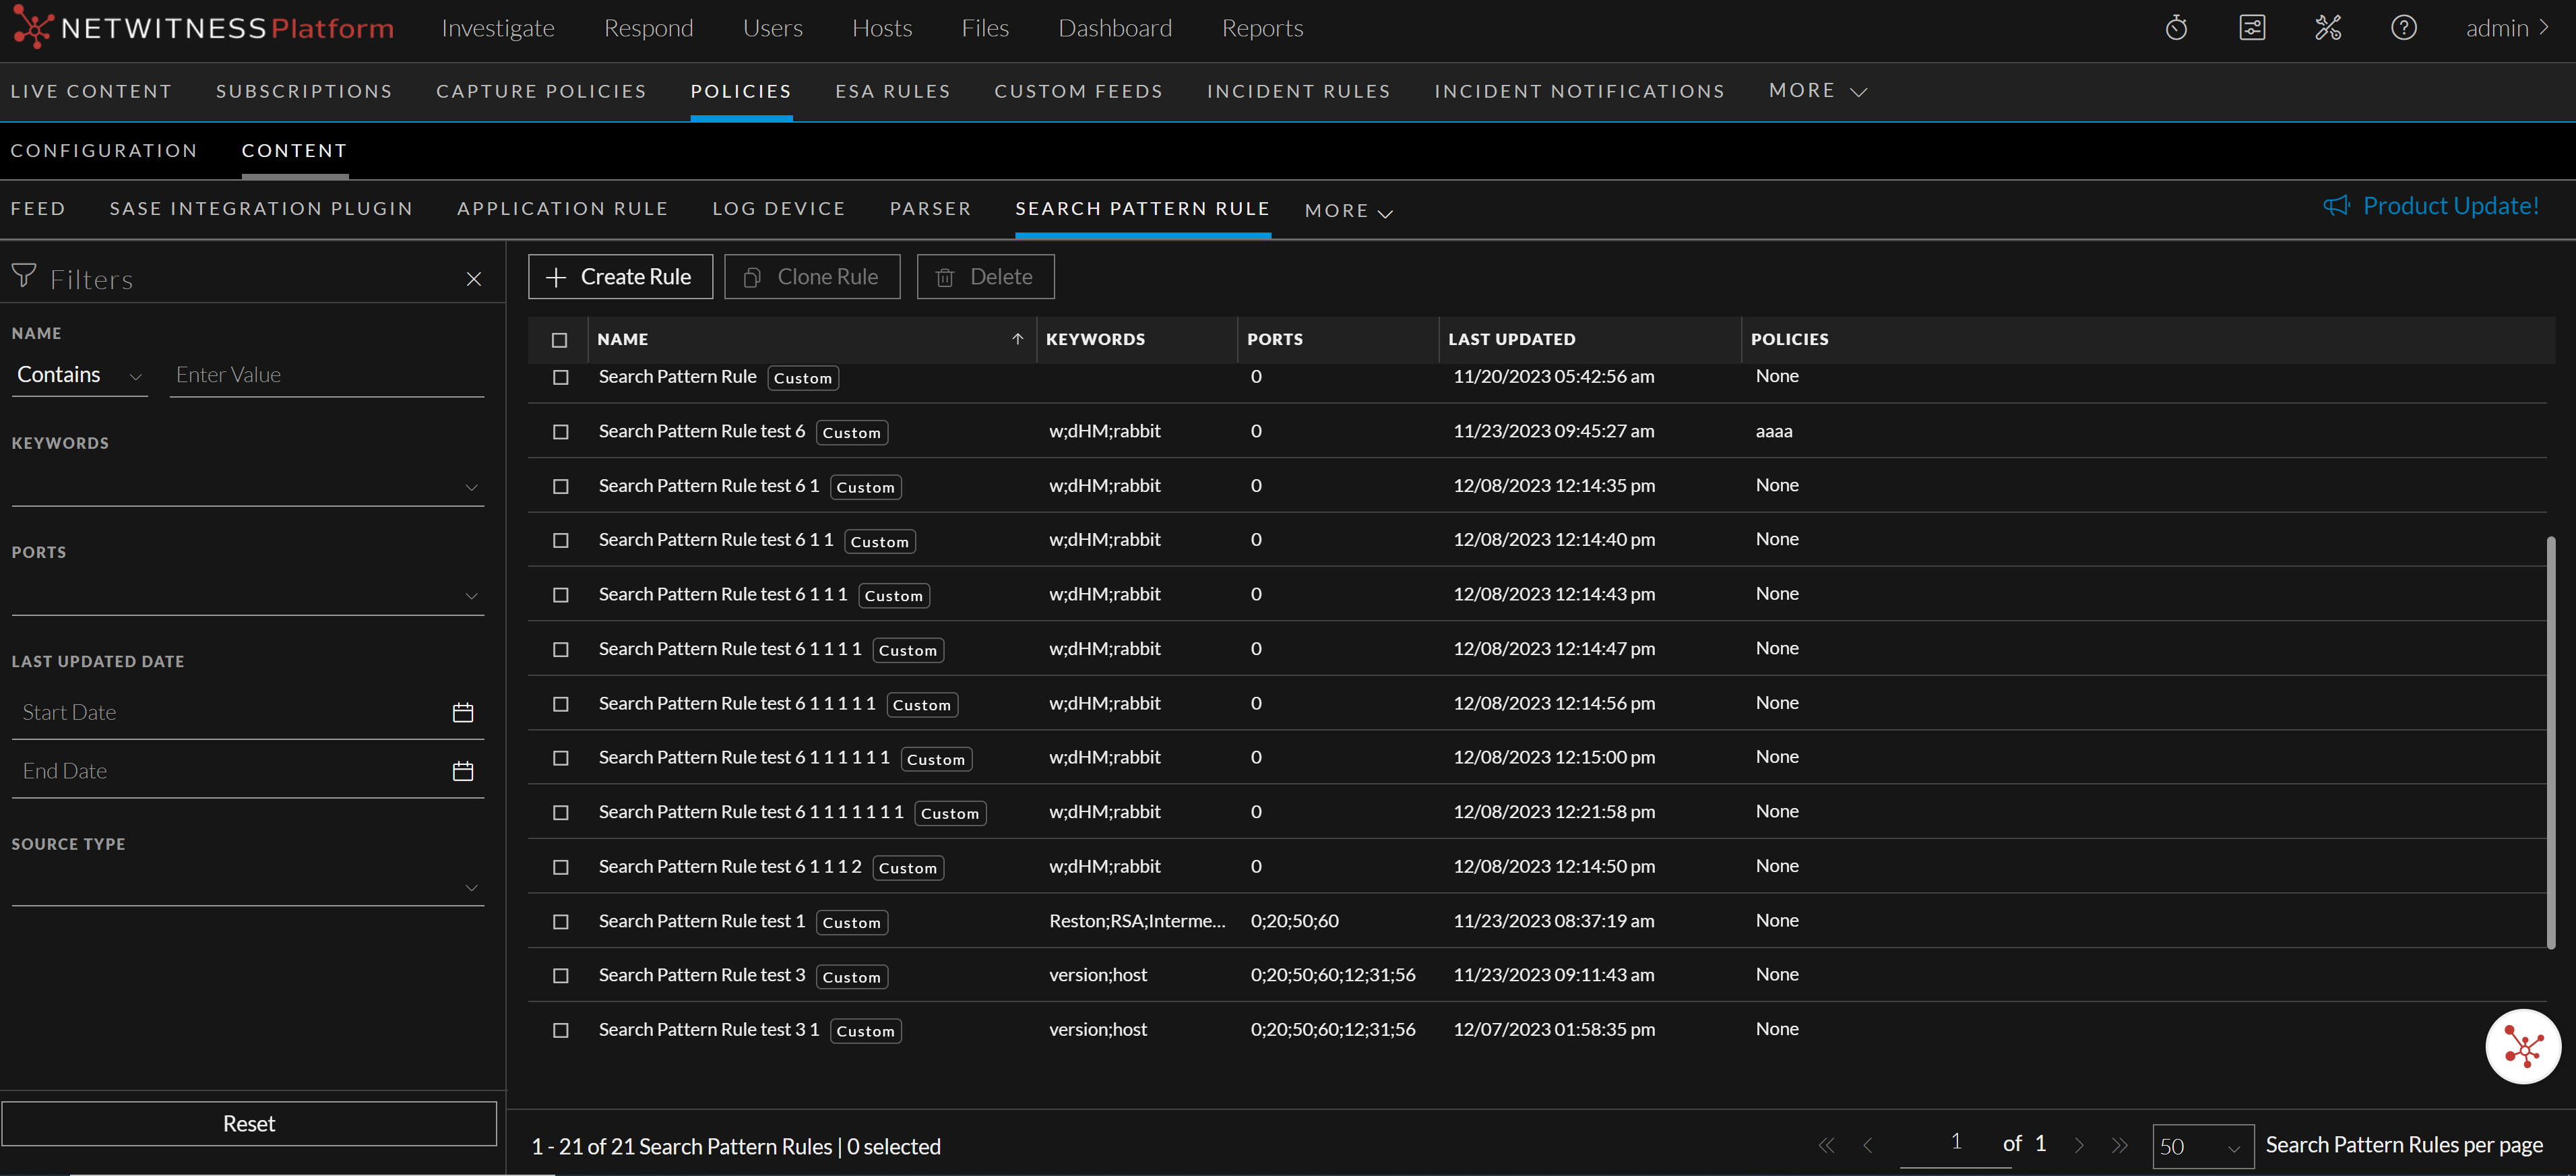2576x1176 pixels.
Task: Open the help question mark icon
Action: 2403,28
